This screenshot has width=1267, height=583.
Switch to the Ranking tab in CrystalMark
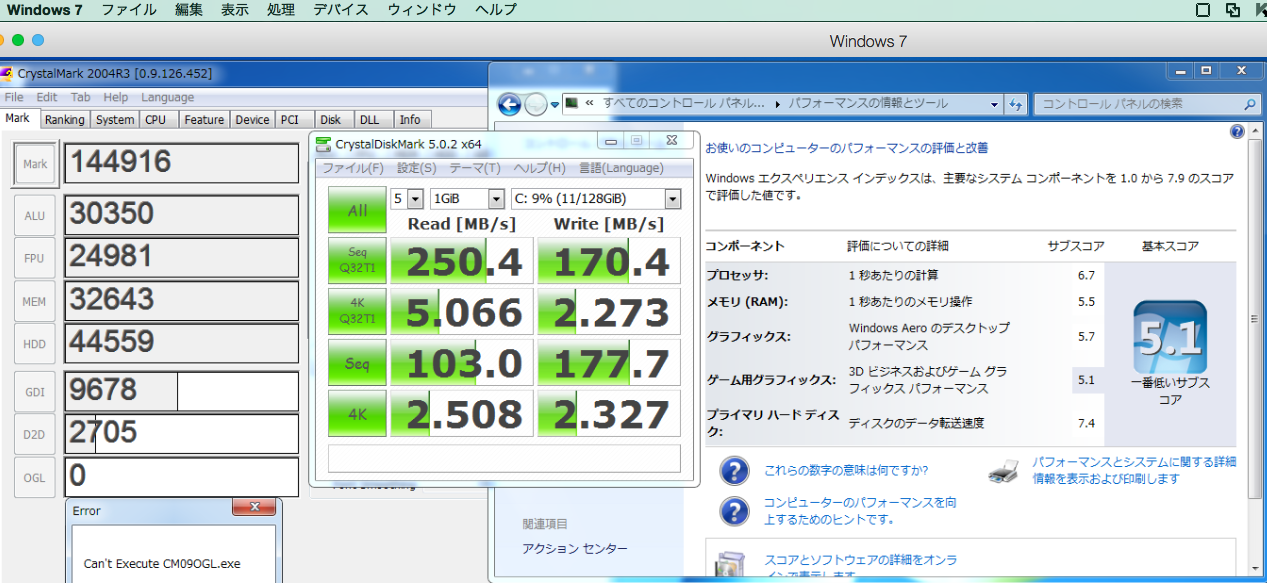pos(64,119)
